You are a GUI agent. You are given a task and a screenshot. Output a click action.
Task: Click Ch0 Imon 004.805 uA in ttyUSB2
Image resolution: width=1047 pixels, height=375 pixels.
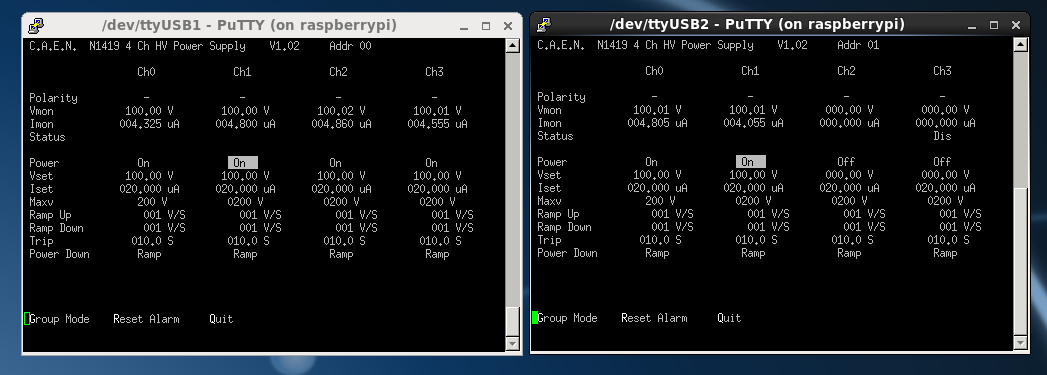pos(658,123)
